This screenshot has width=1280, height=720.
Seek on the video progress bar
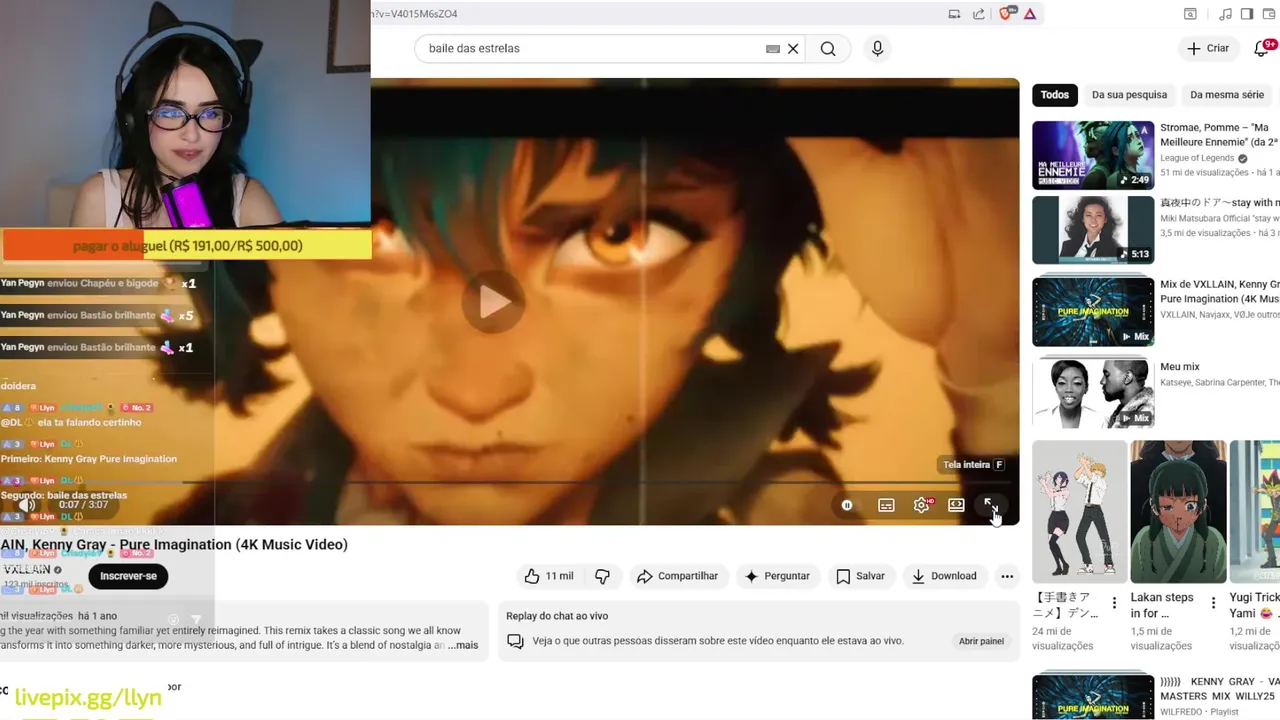point(510,484)
